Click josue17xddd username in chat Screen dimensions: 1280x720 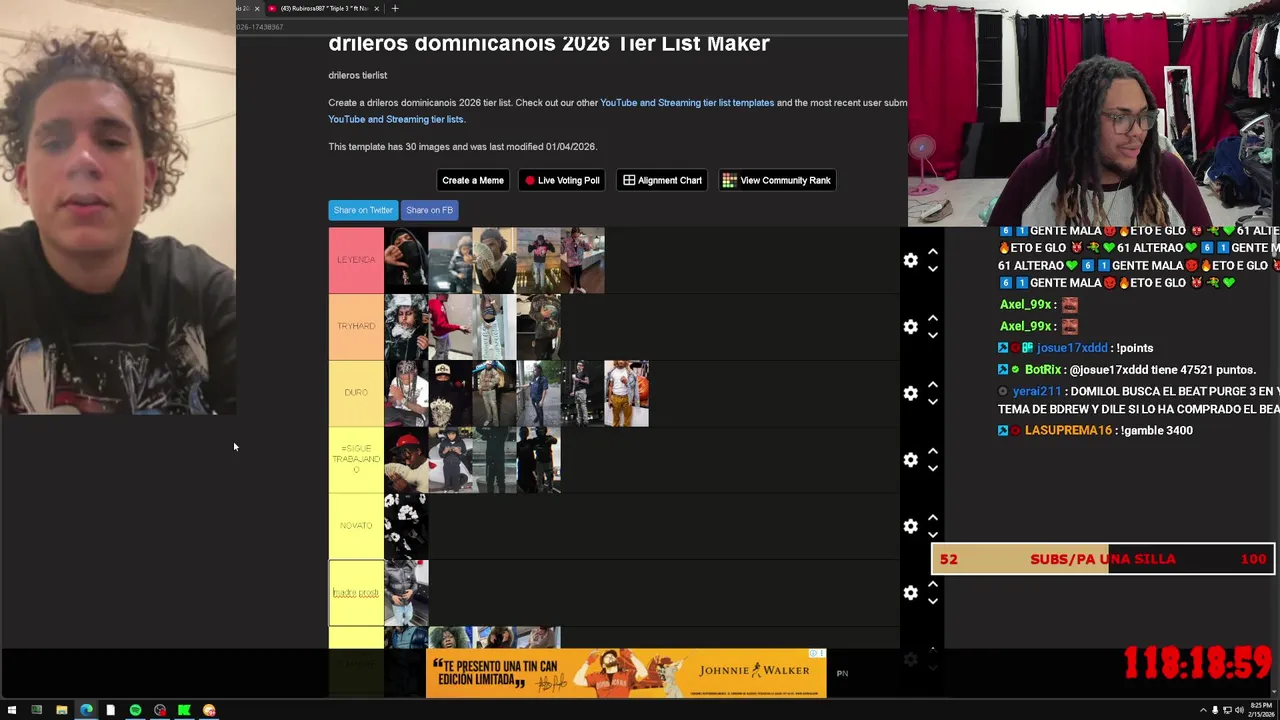click(1072, 348)
